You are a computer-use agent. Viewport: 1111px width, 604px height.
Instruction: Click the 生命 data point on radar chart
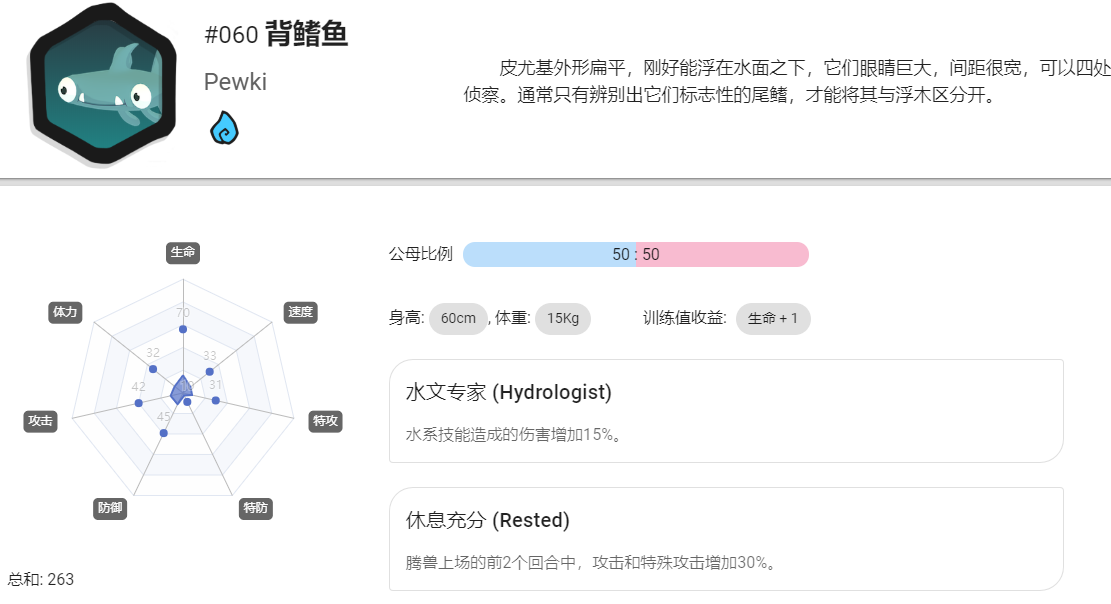coord(183,329)
